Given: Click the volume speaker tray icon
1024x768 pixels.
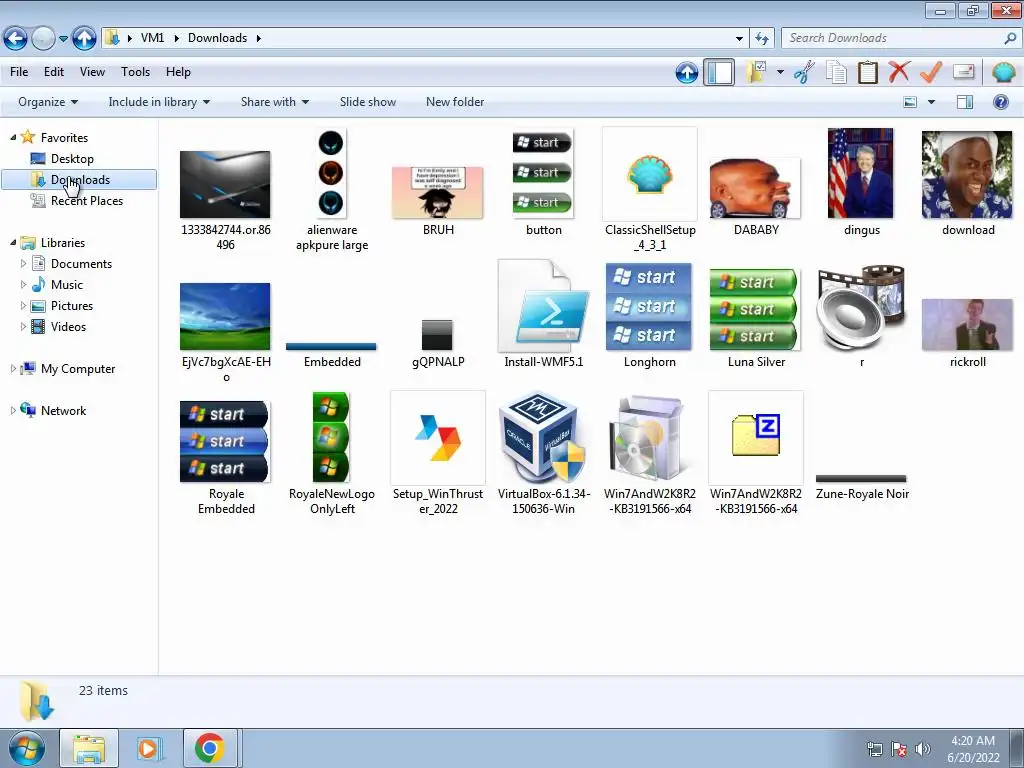Looking at the screenshot, I should click(922, 749).
